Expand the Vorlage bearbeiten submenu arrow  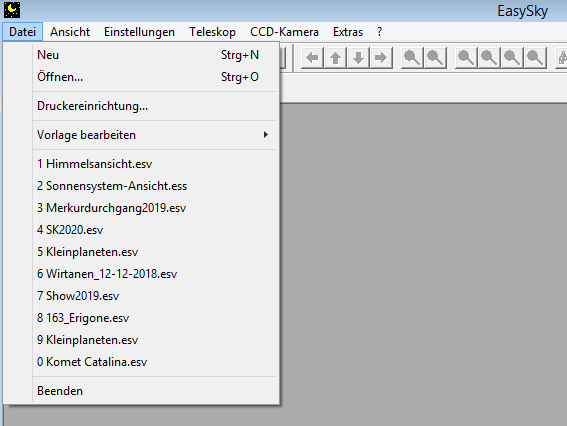[x=266, y=135]
